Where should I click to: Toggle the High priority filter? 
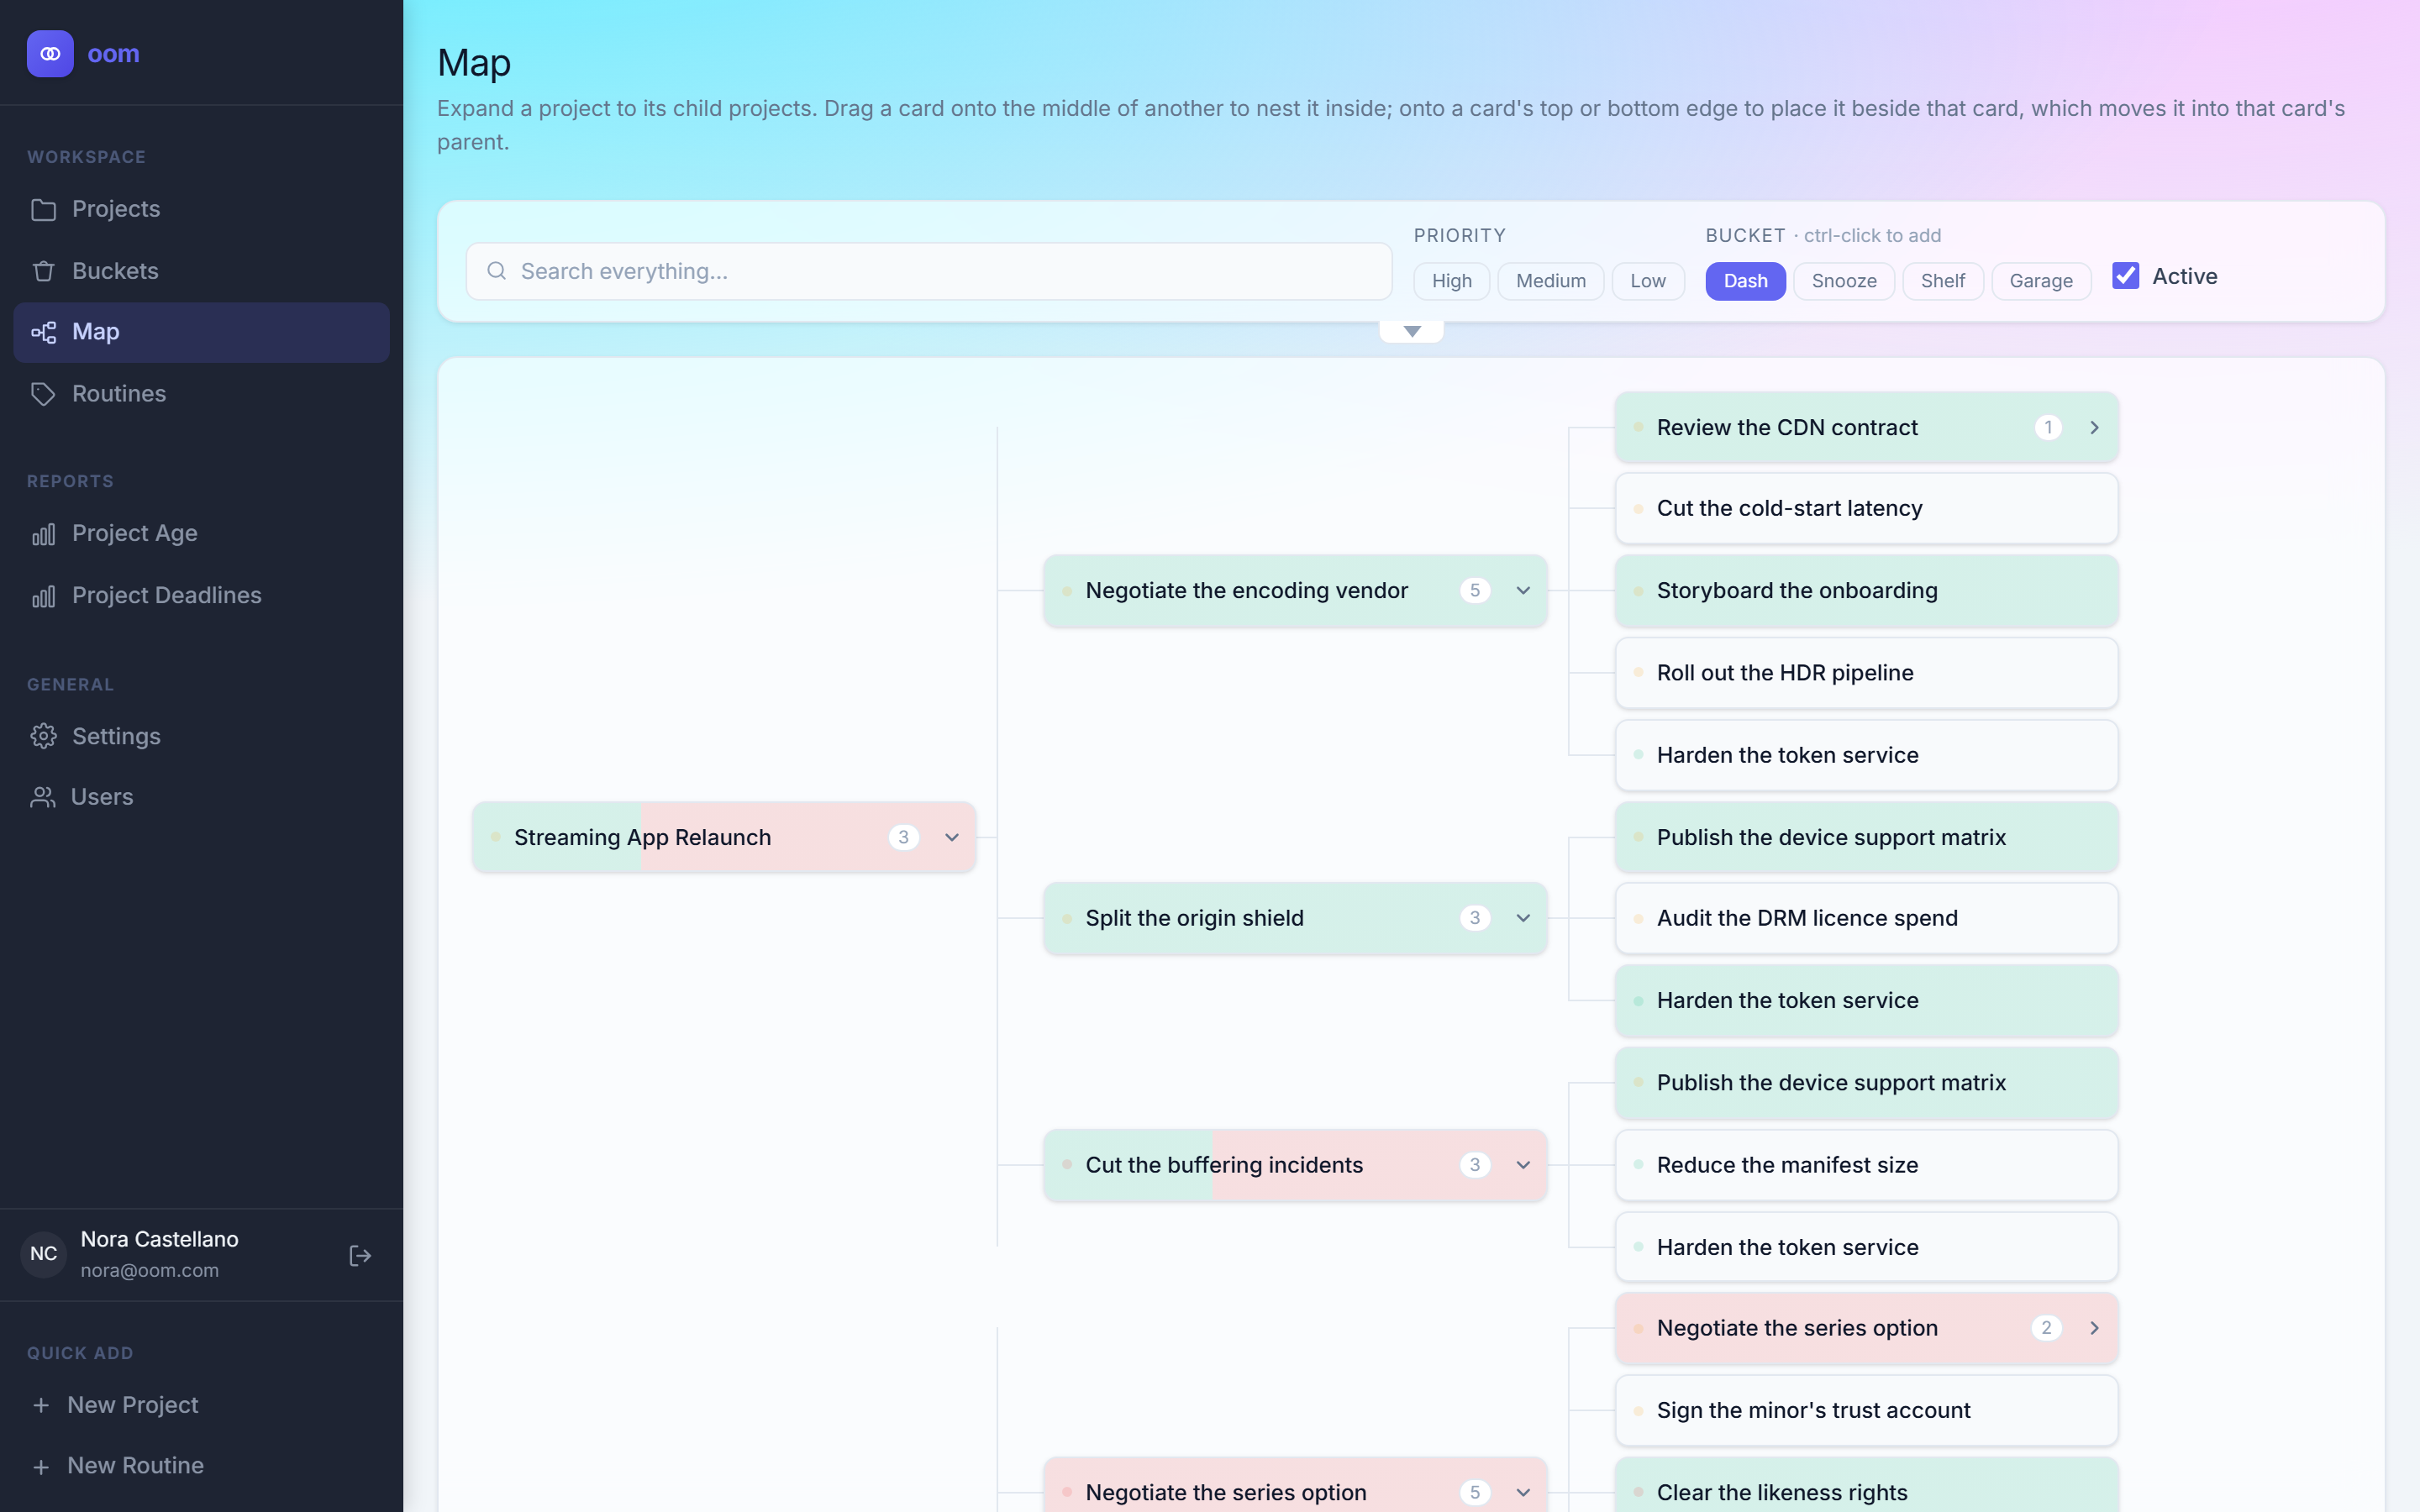click(x=1452, y=281)
